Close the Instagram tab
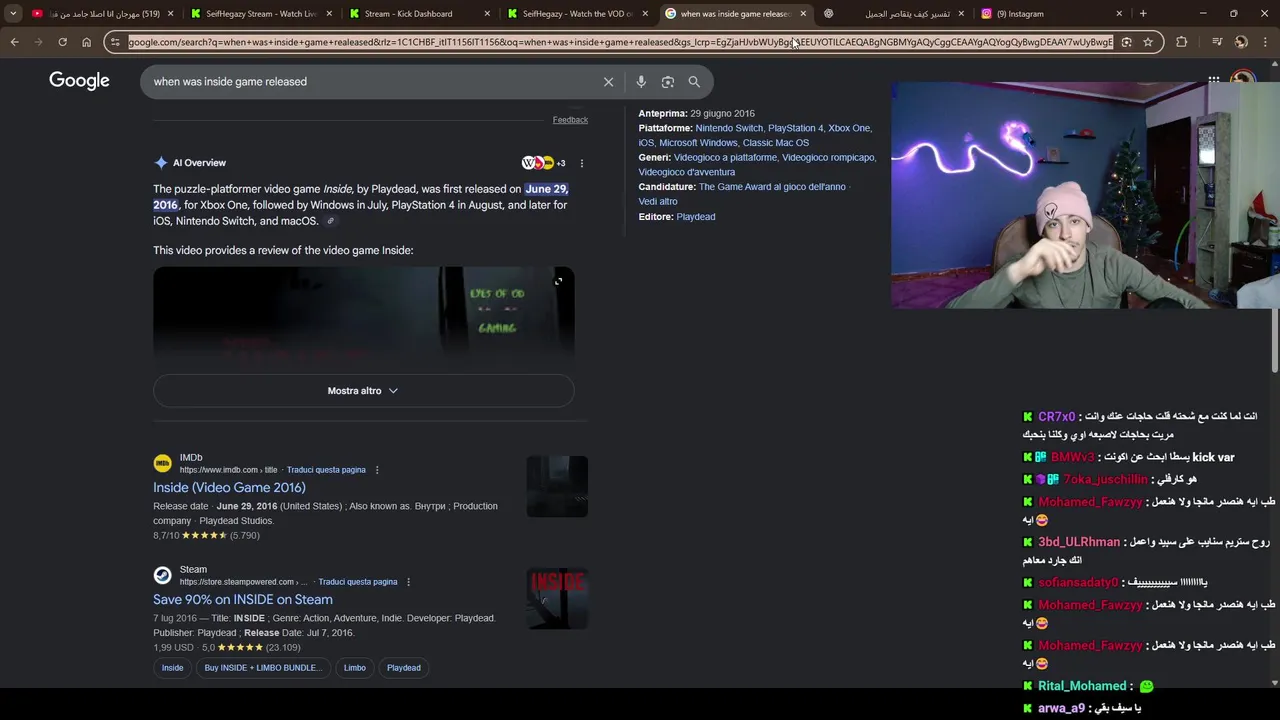1280x720 pixels. [1119, 14]
